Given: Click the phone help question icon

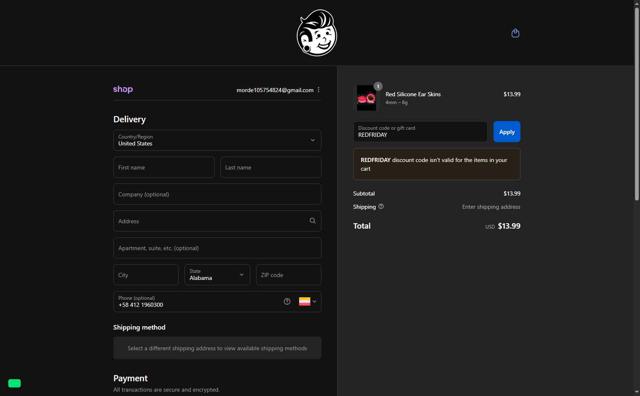Looking at the screenshot, I should [x=287, y=301].
